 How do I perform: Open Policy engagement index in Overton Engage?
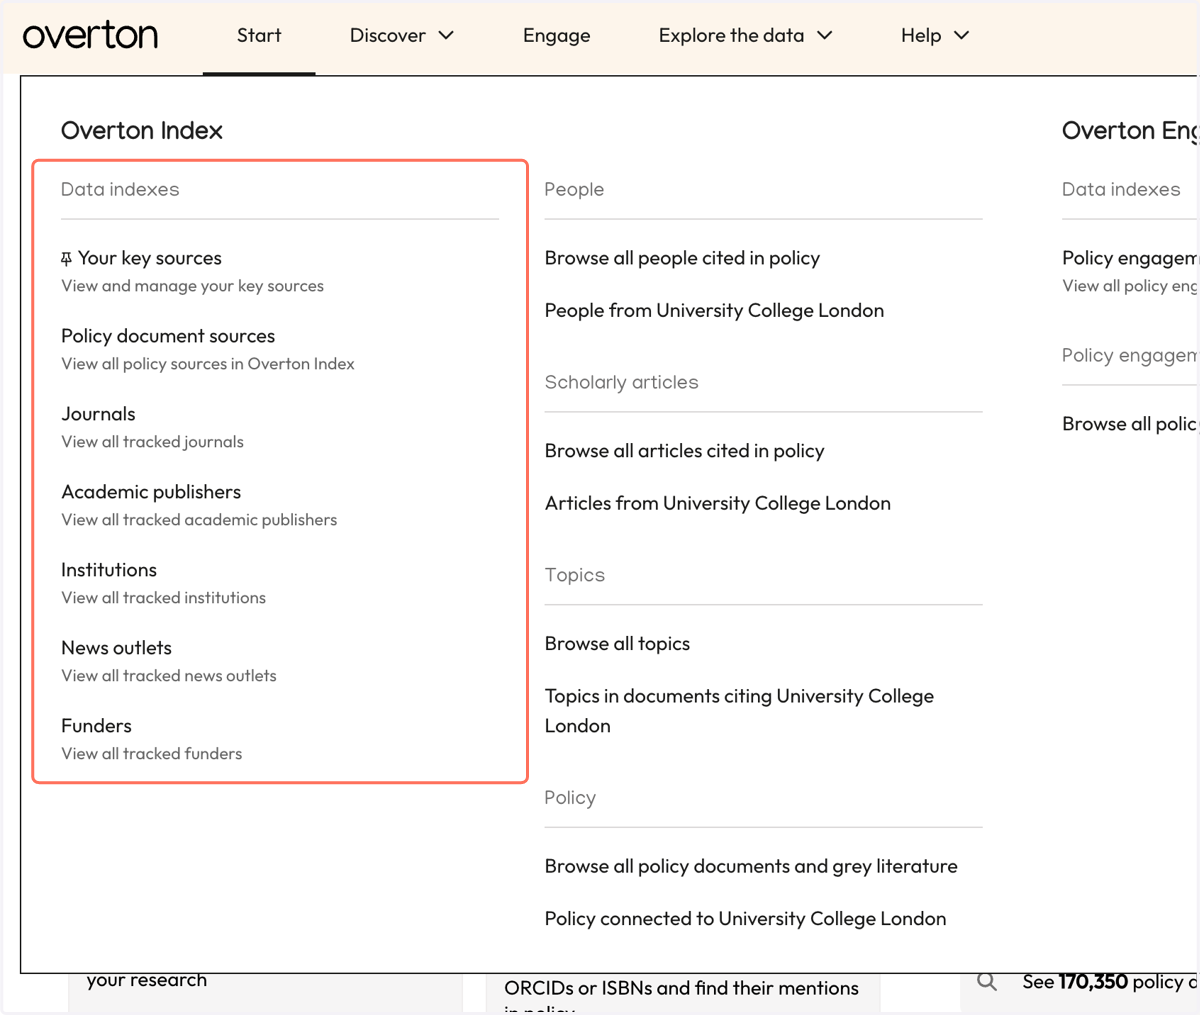(1129, 258)
